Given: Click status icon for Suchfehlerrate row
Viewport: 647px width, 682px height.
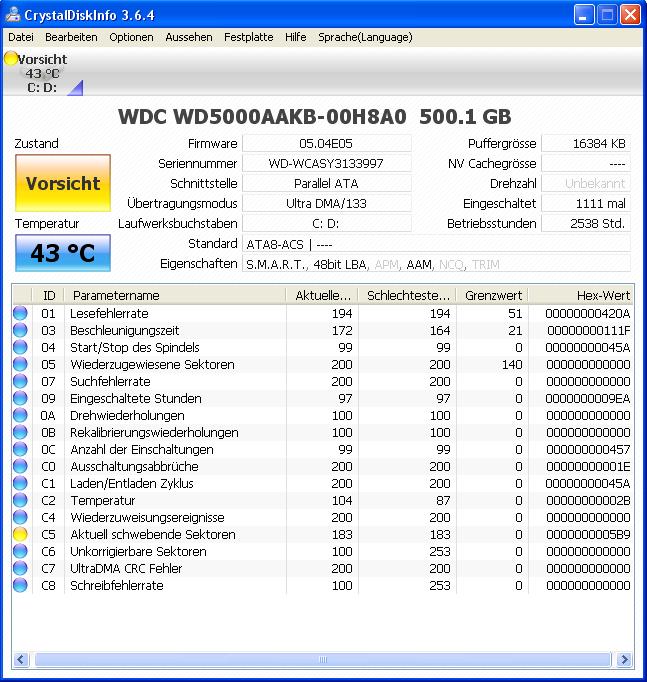Looking at the screenshot, I should tap(20, 381).
